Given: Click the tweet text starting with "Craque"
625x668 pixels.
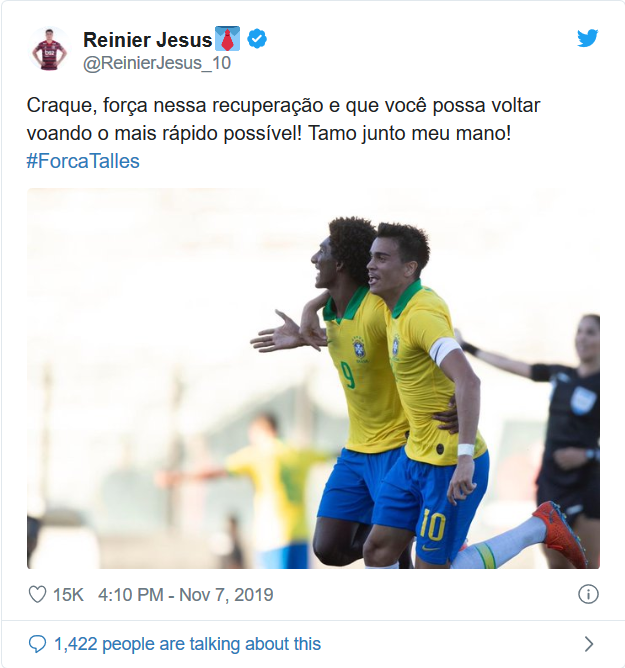Looking at the screenshot, I should [x=283, y=119].
